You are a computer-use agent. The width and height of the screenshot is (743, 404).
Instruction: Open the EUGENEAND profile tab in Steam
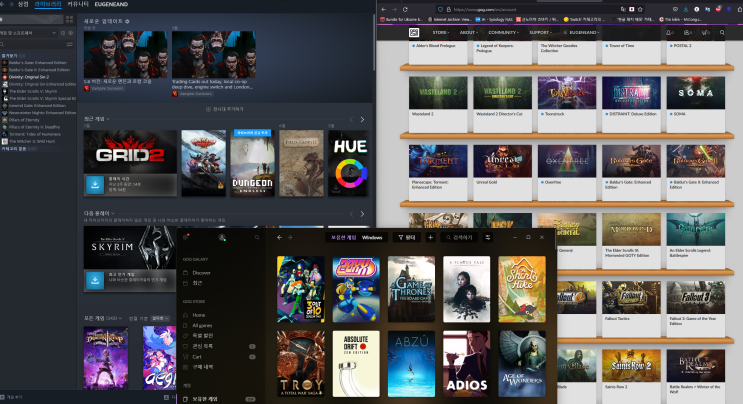[x=111, y=4]
